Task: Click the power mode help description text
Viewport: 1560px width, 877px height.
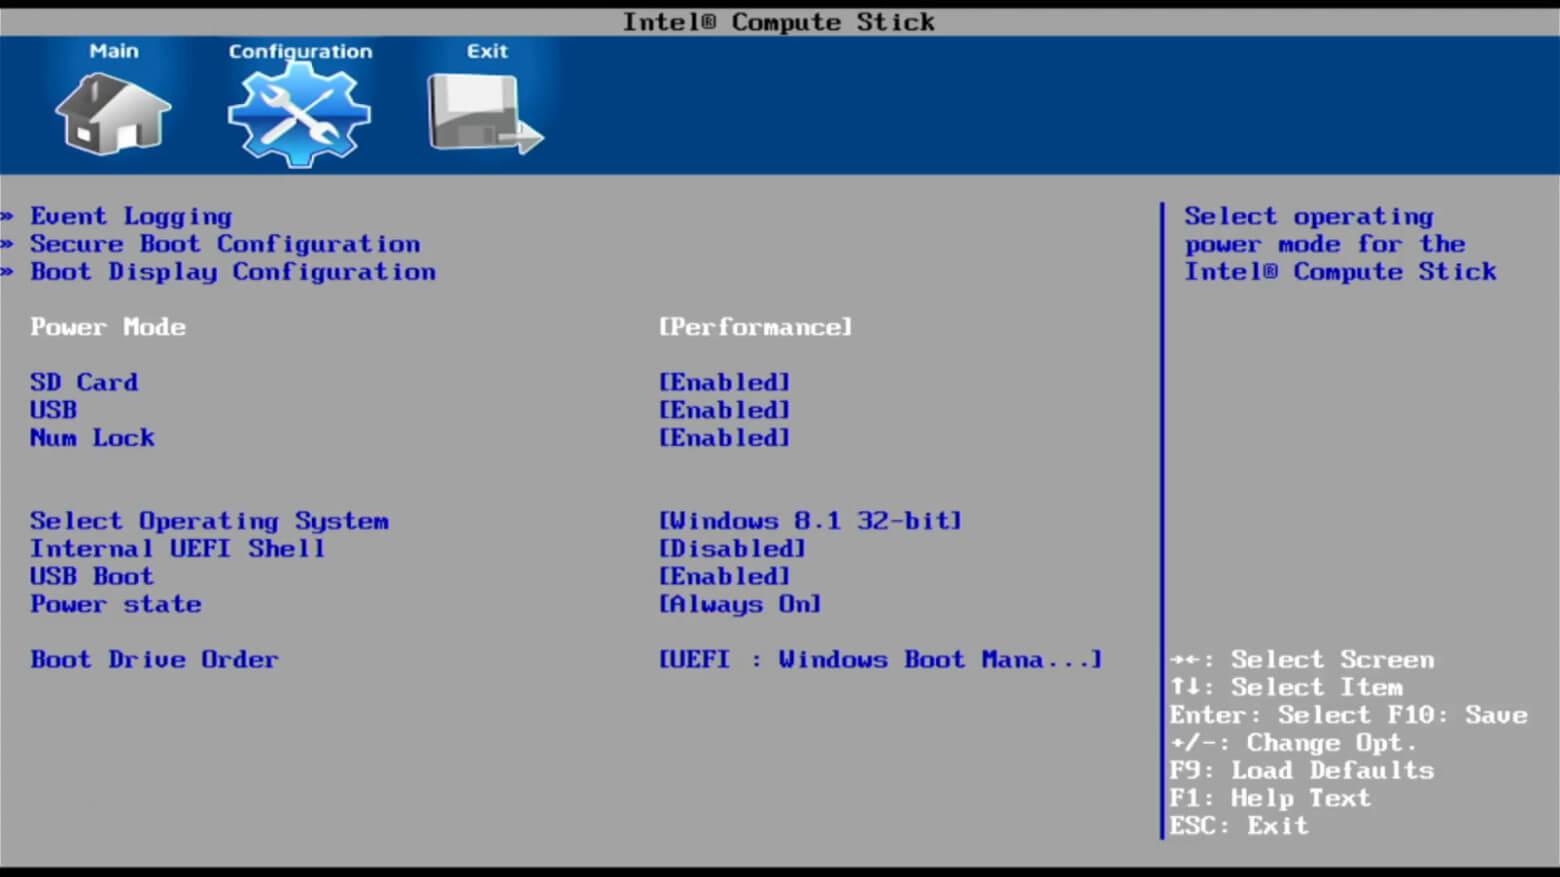Action: point(1340,244)
